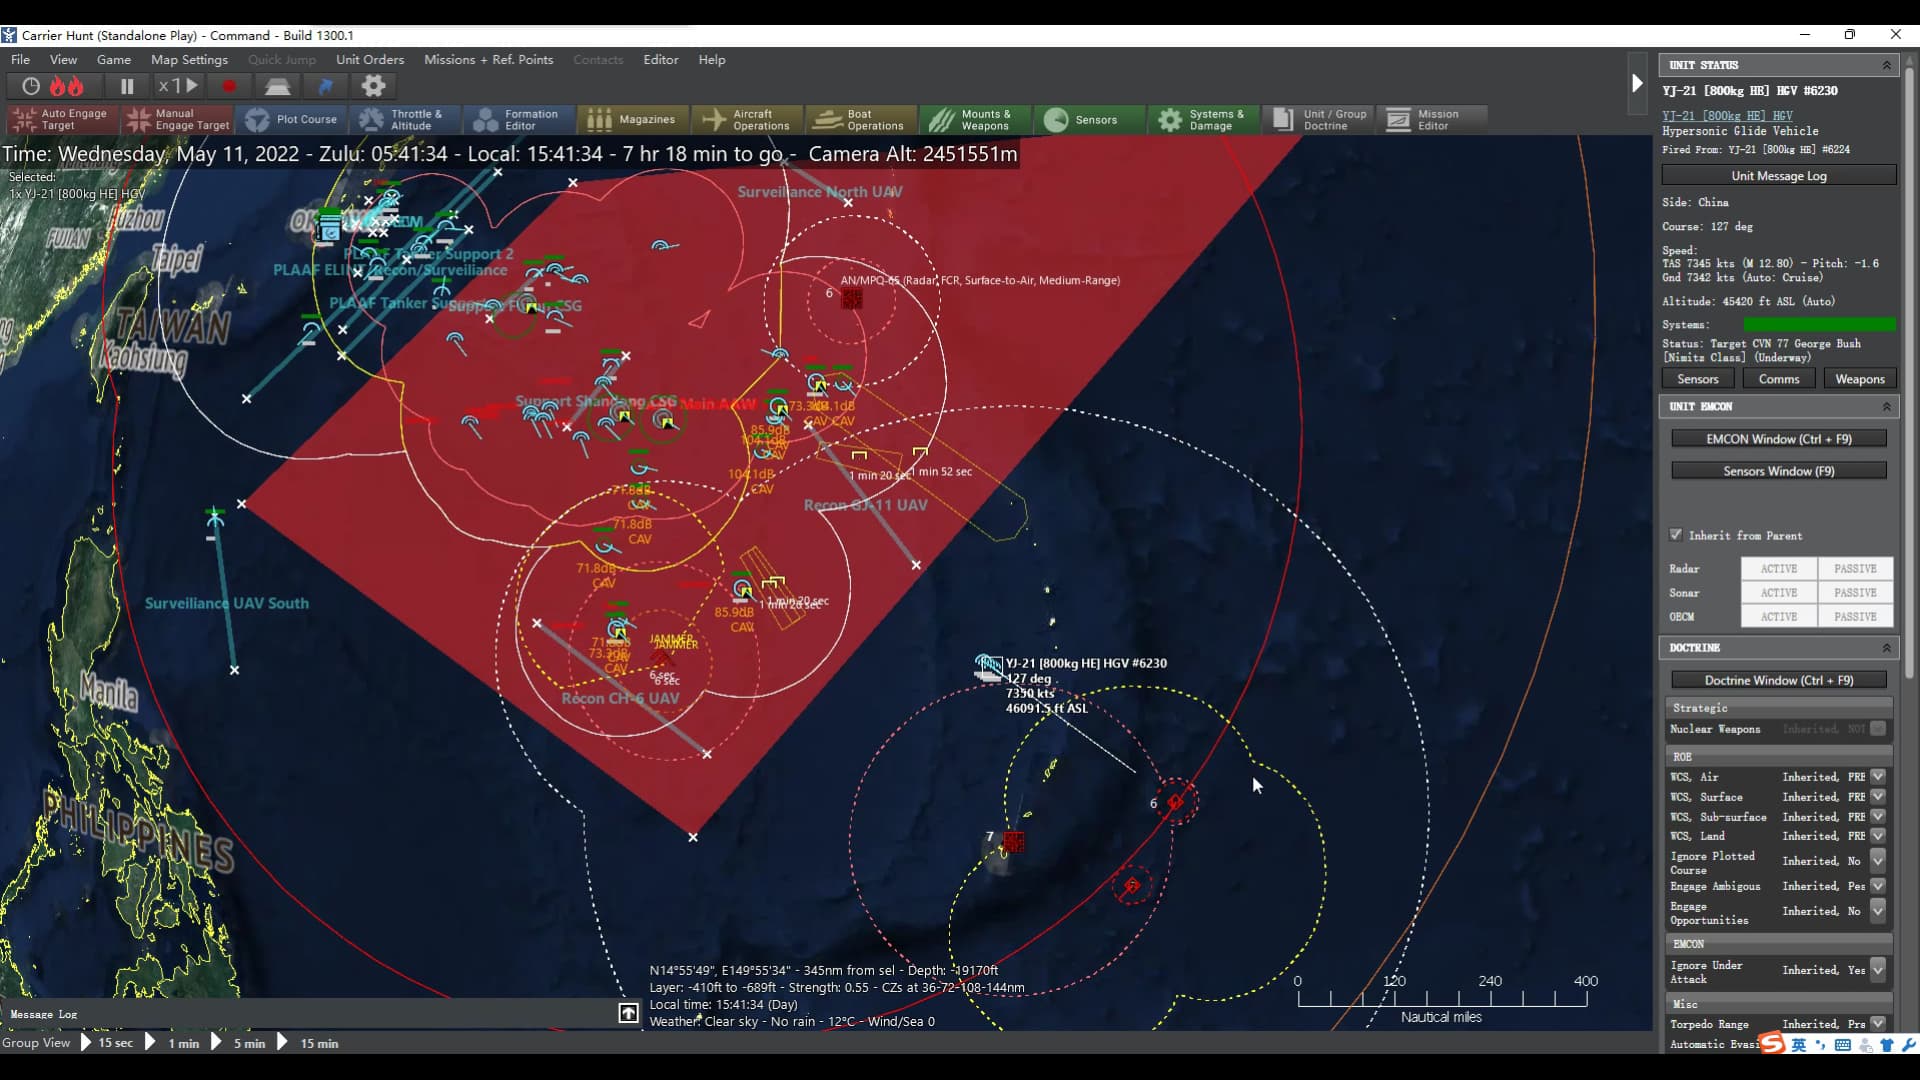Open the WCS, Air dropdown
Screen dimensions: 1920x1080
[1878, 777]
